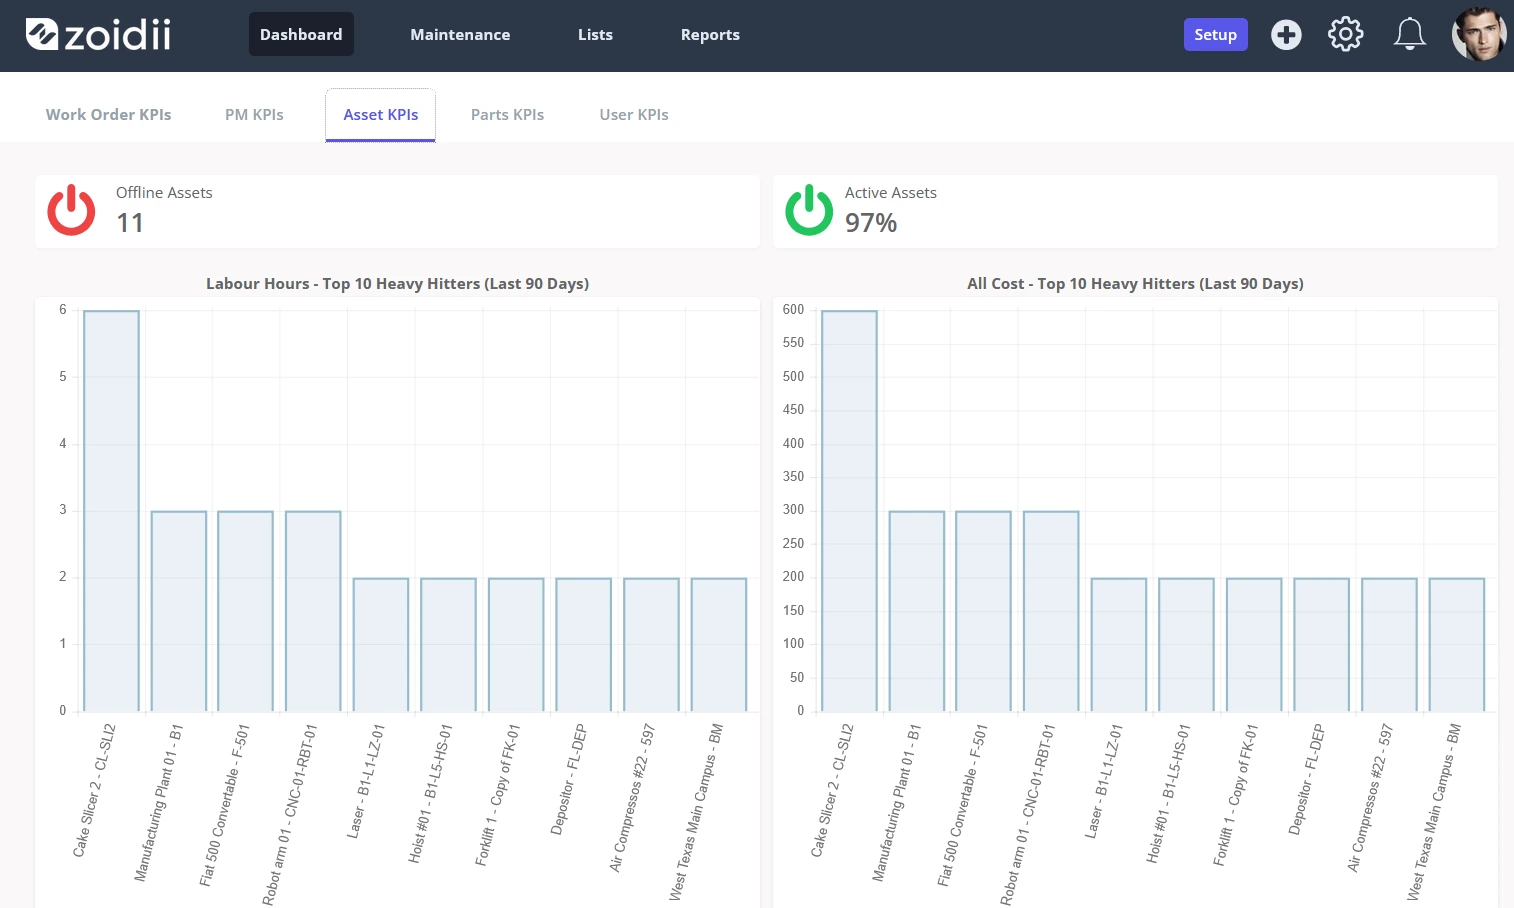Switch to the Work Order KPIs tab

108,115
